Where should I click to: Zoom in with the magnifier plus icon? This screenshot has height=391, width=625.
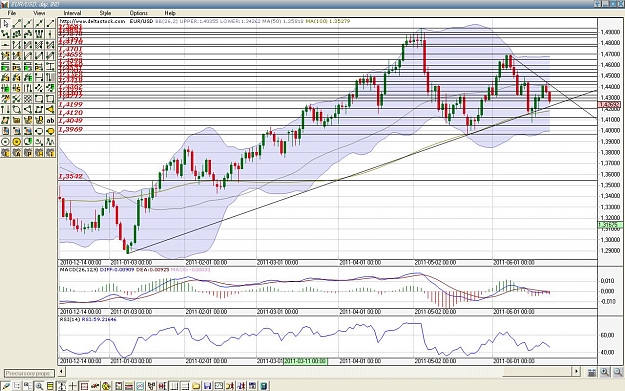point(605,372)
